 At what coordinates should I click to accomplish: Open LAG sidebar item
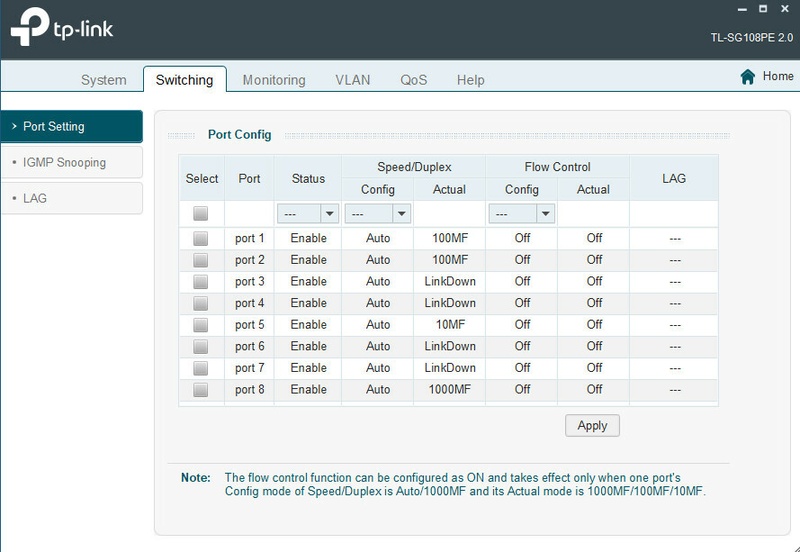point(71,198)
